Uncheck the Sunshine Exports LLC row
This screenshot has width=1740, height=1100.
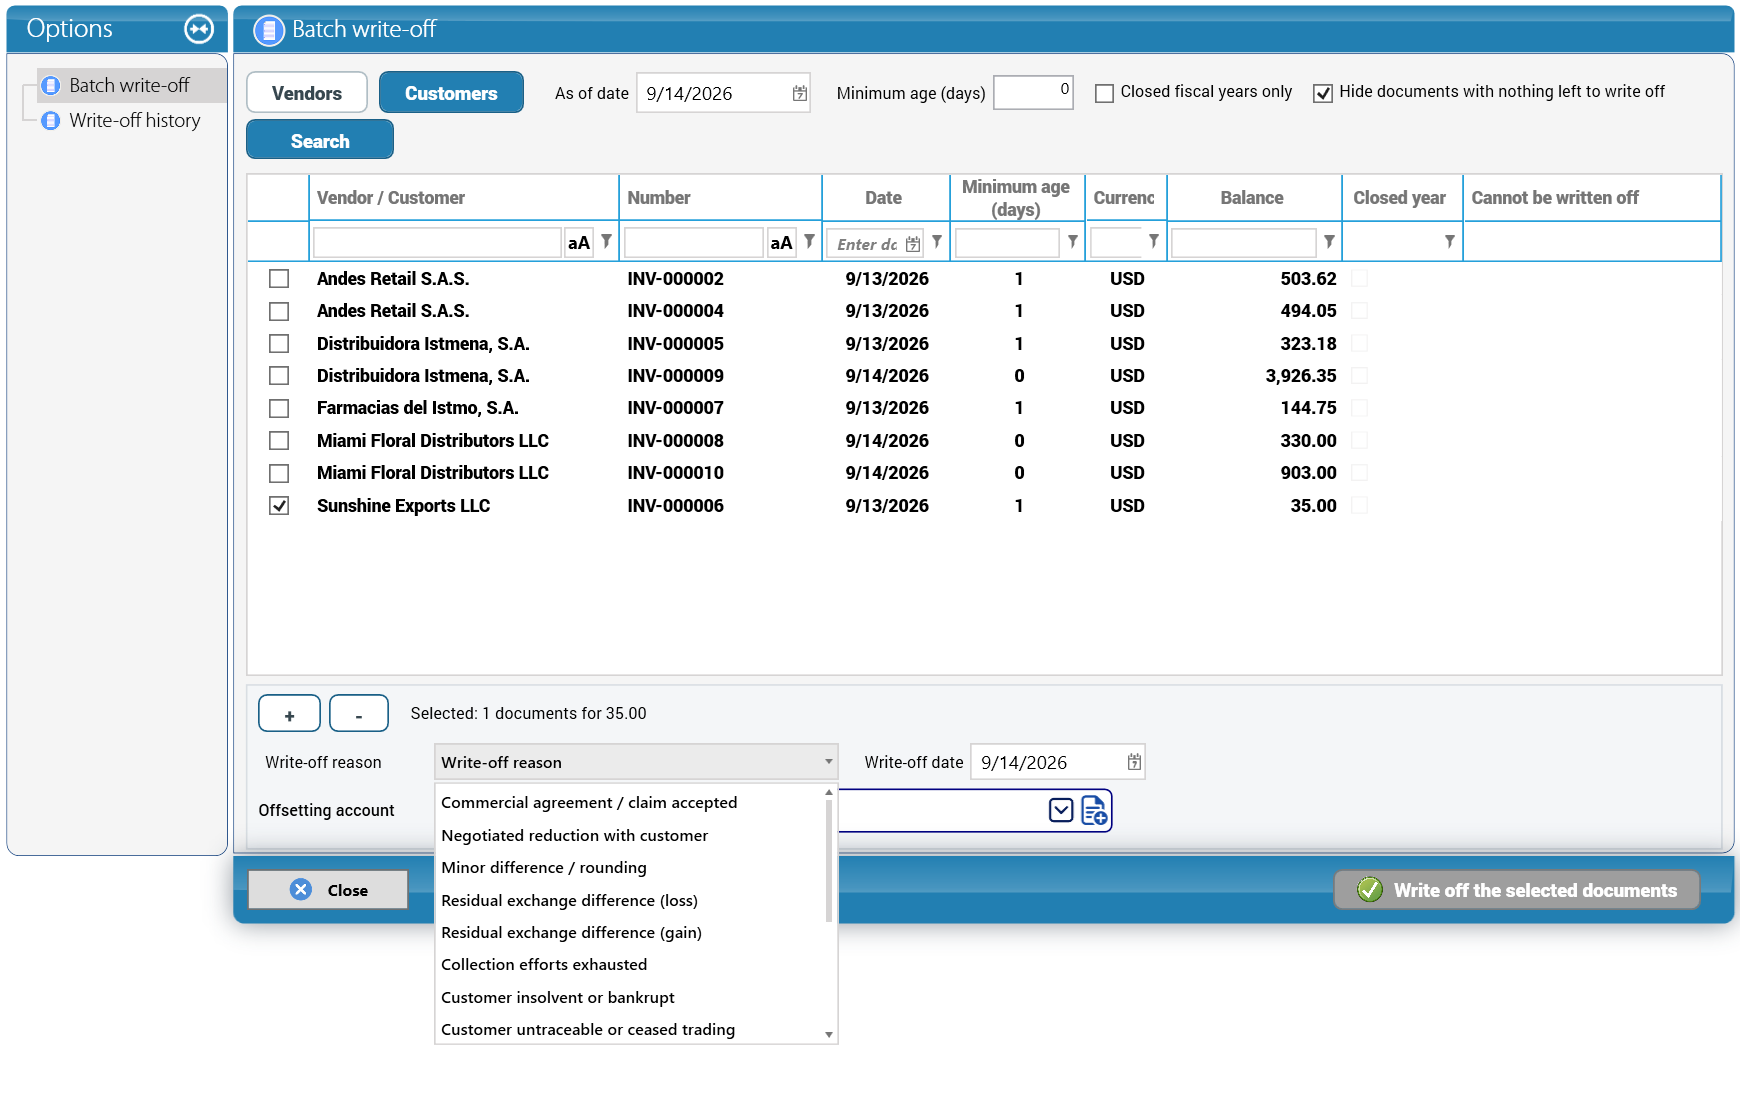click(x=279, y=506)
